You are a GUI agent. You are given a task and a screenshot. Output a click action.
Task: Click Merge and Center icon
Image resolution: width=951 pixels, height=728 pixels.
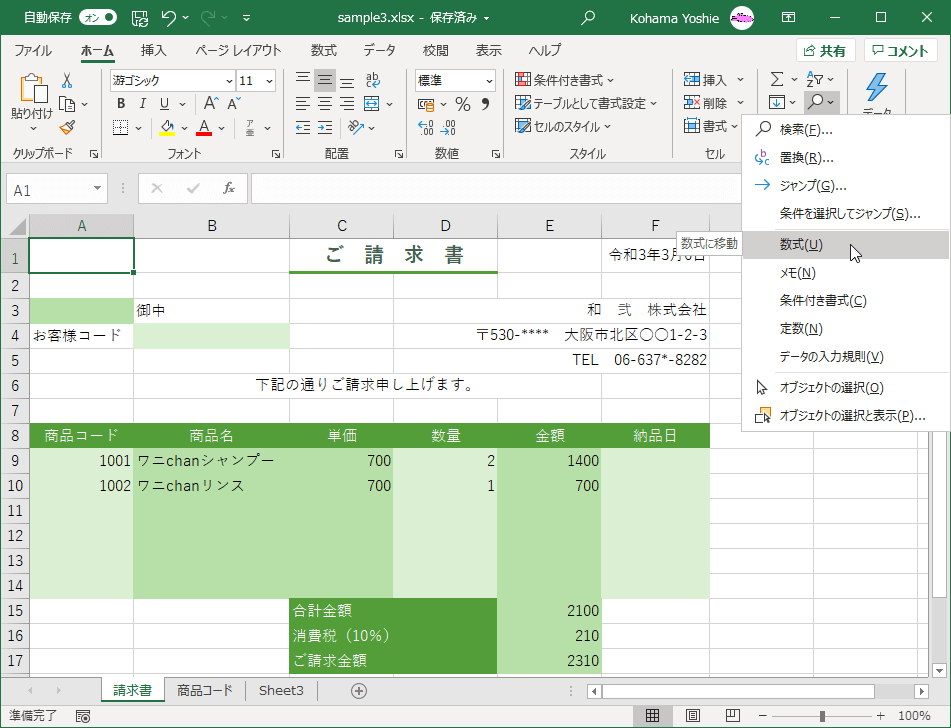(372, 104)
